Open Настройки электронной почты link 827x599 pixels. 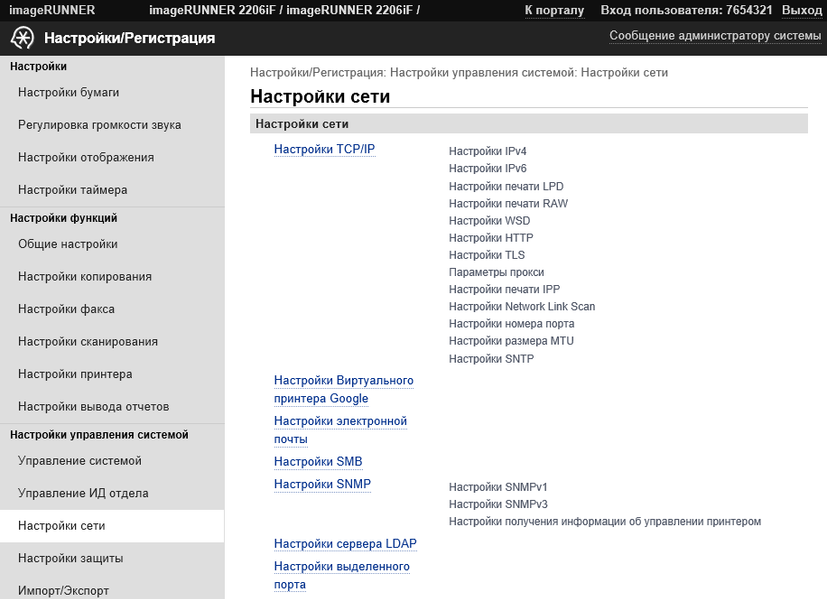pyautogui.click(x=340, y=430)
